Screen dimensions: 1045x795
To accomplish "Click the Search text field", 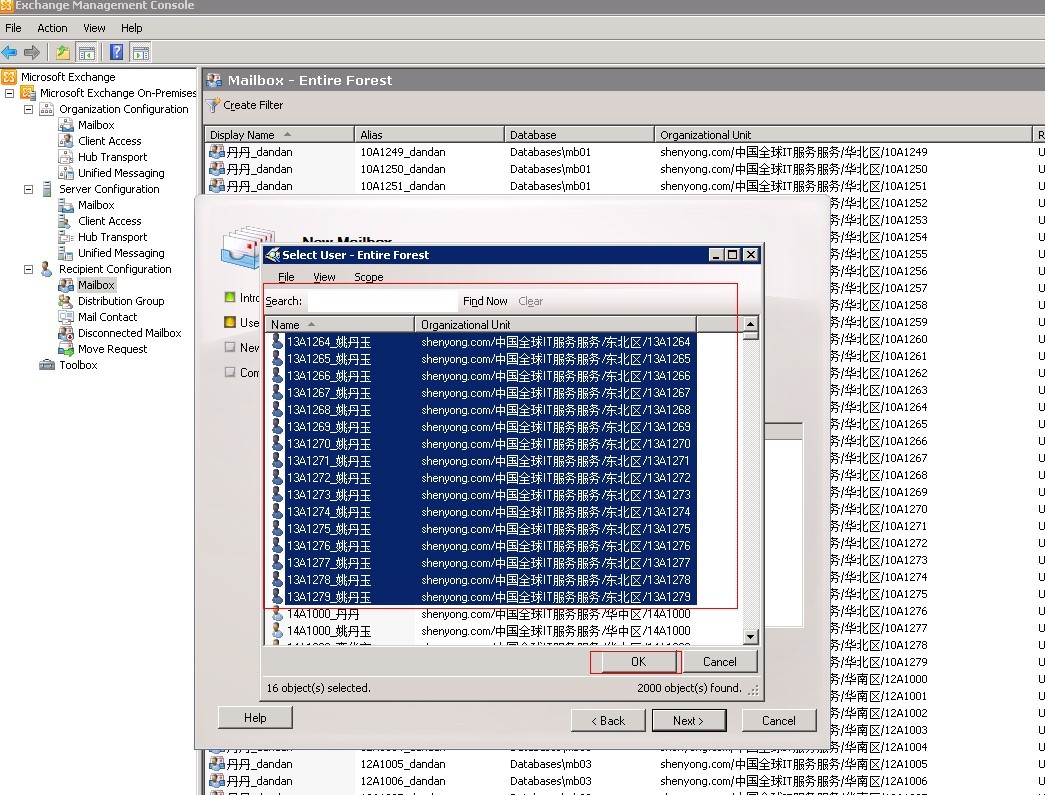I will coord(383,301).
